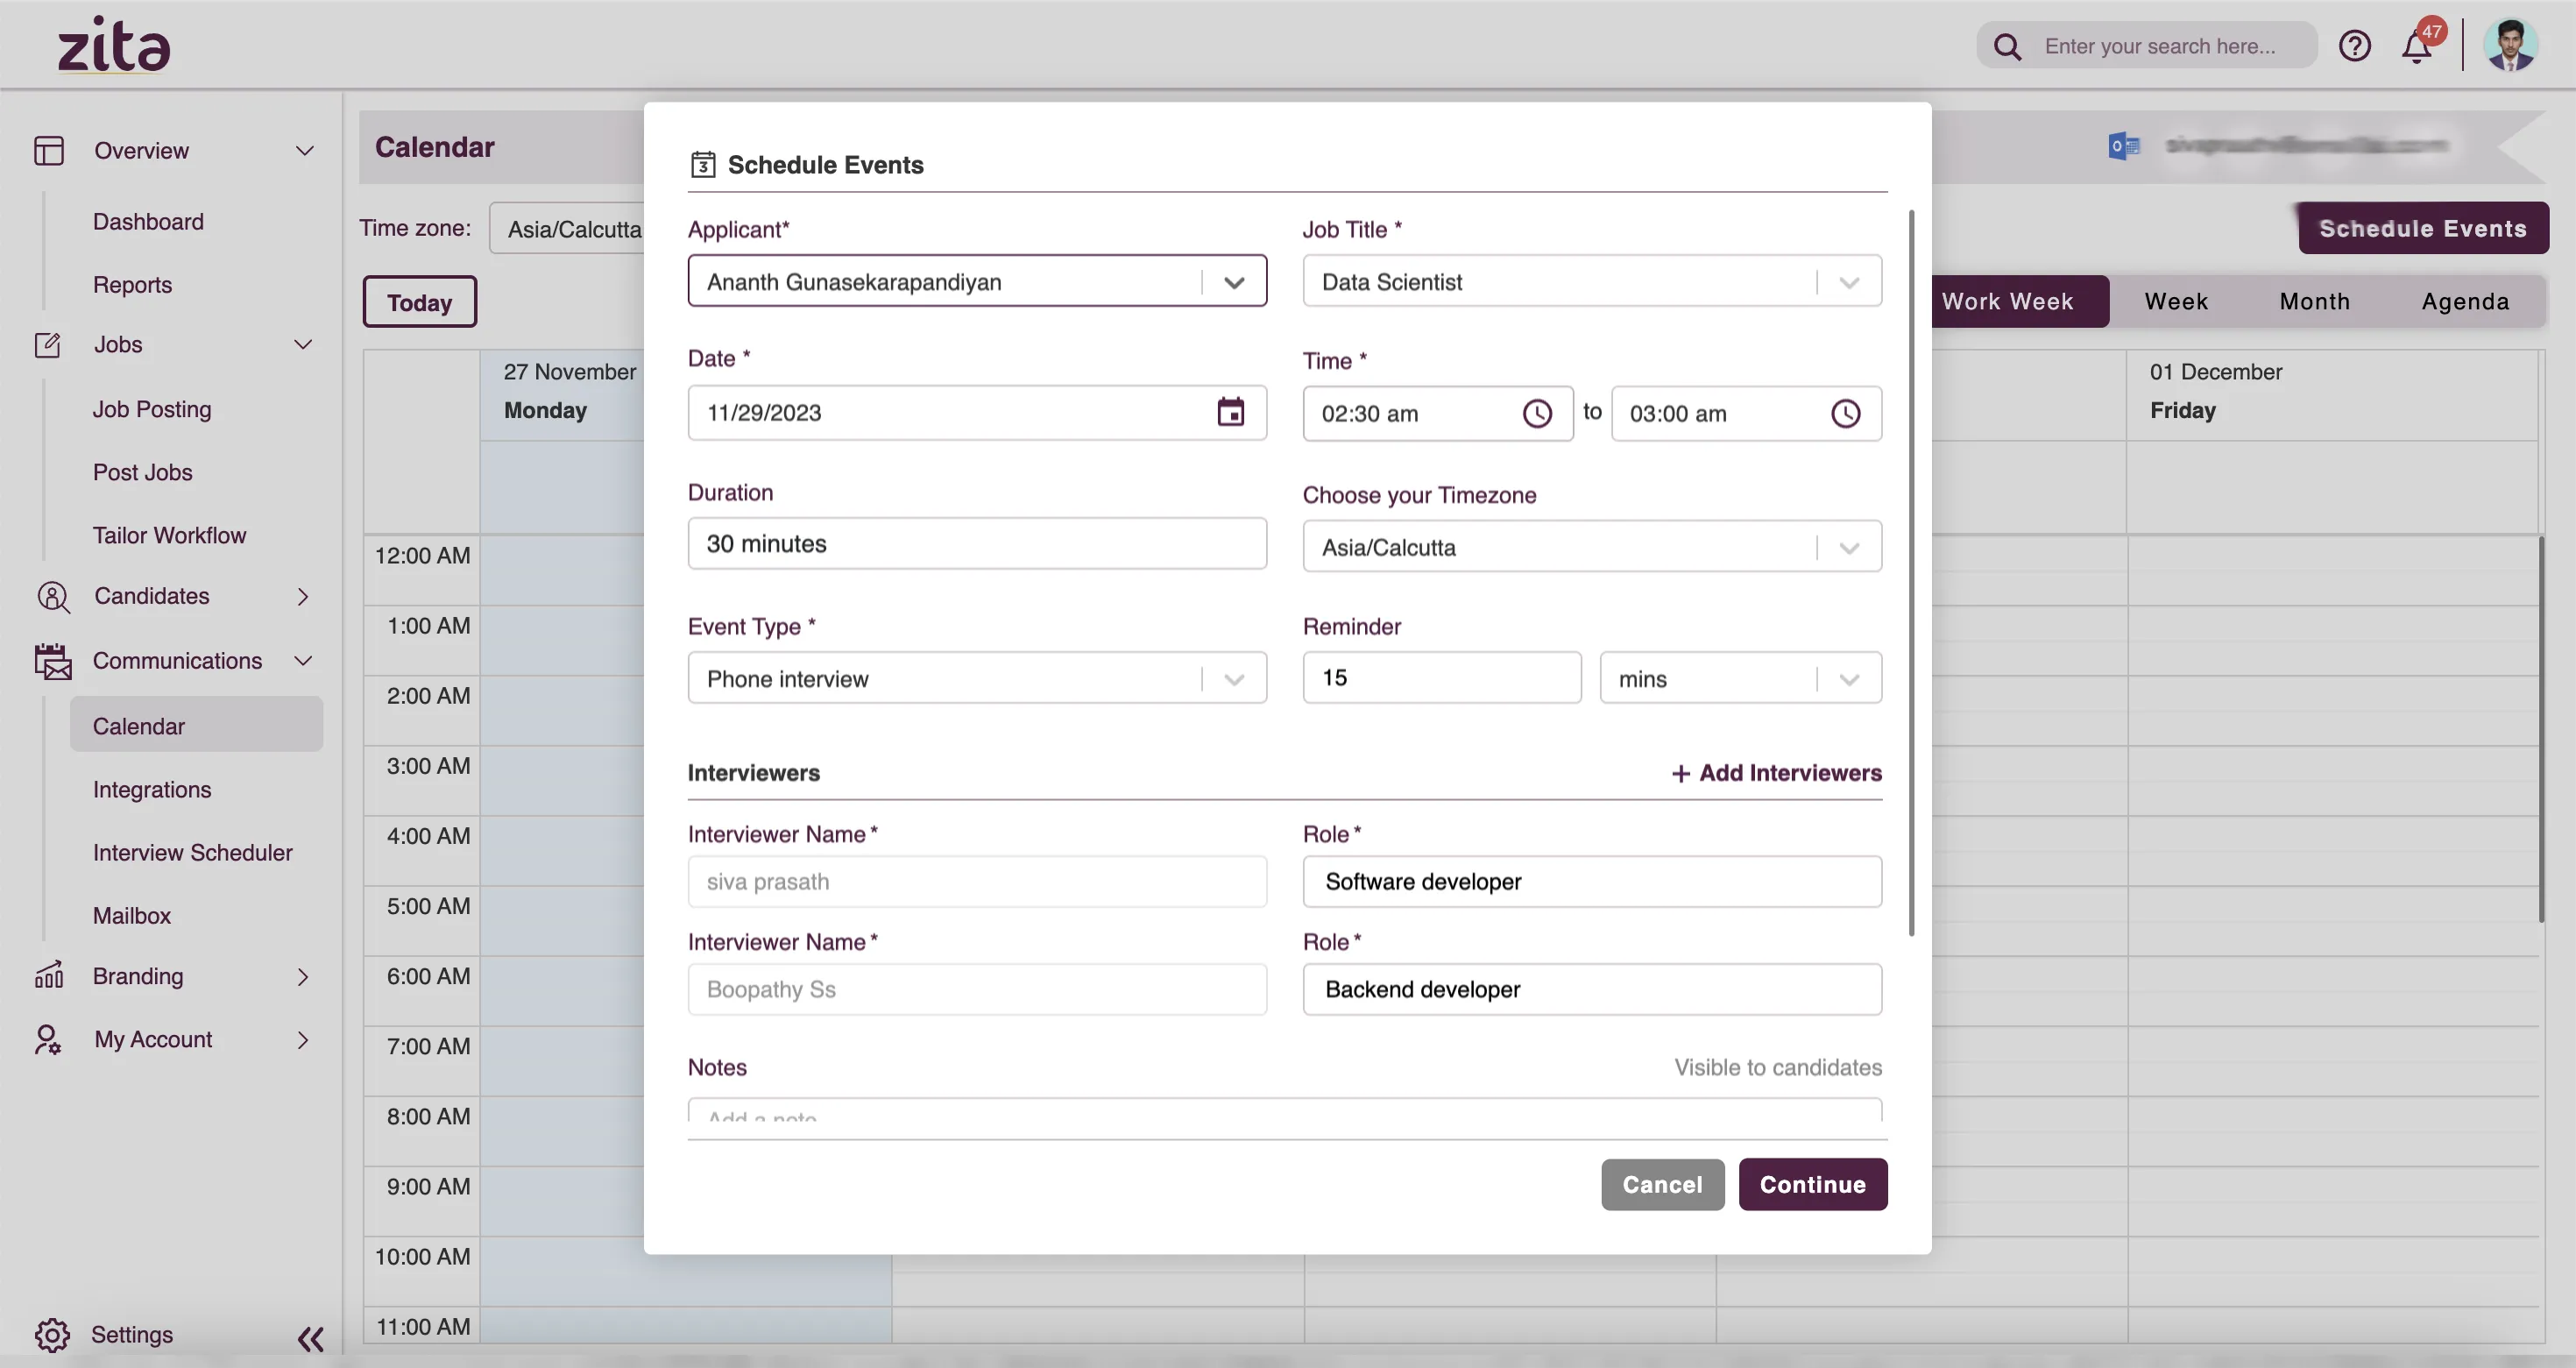Open Reports in sidebar
This screenshot has width=2576, height=1368.
tap(132, 285)
